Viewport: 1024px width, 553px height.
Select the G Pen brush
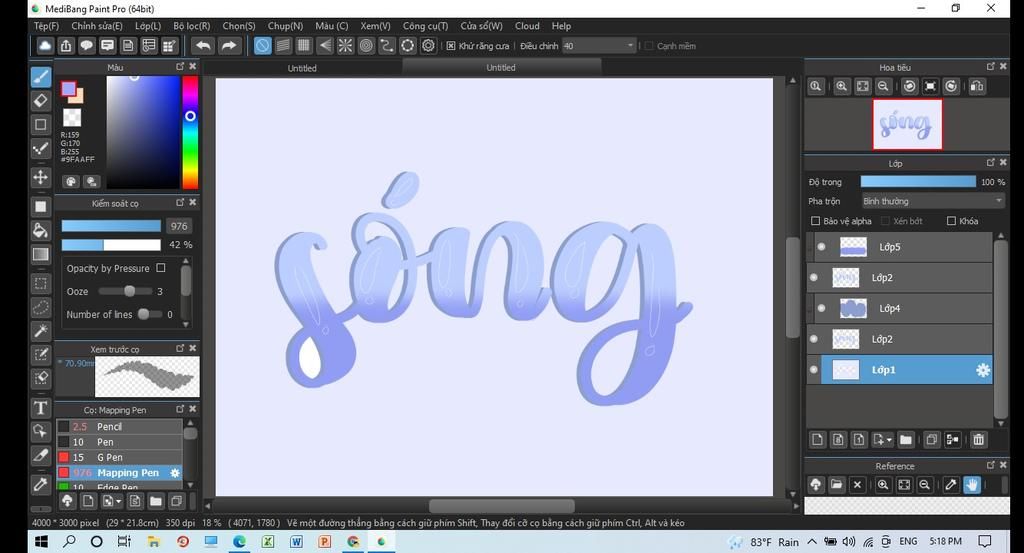(109, 457)
